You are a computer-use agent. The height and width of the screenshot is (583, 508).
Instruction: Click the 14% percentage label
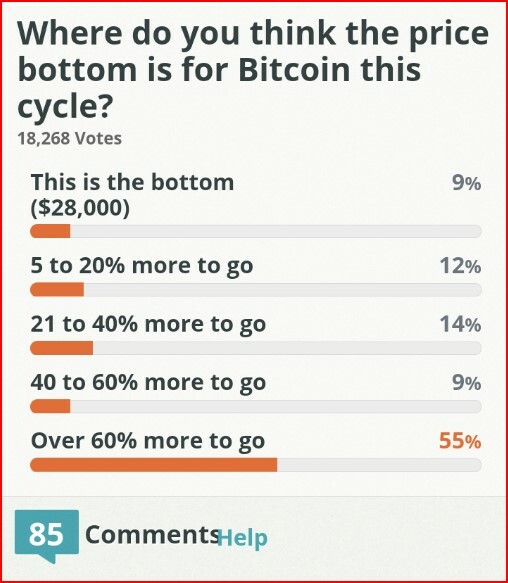coord(460,324)
